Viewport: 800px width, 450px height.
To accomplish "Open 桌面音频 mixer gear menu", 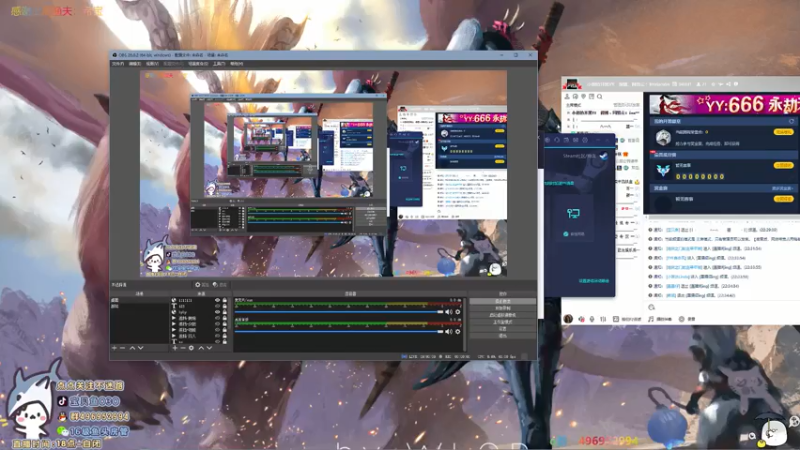I will tap(458, 332).
